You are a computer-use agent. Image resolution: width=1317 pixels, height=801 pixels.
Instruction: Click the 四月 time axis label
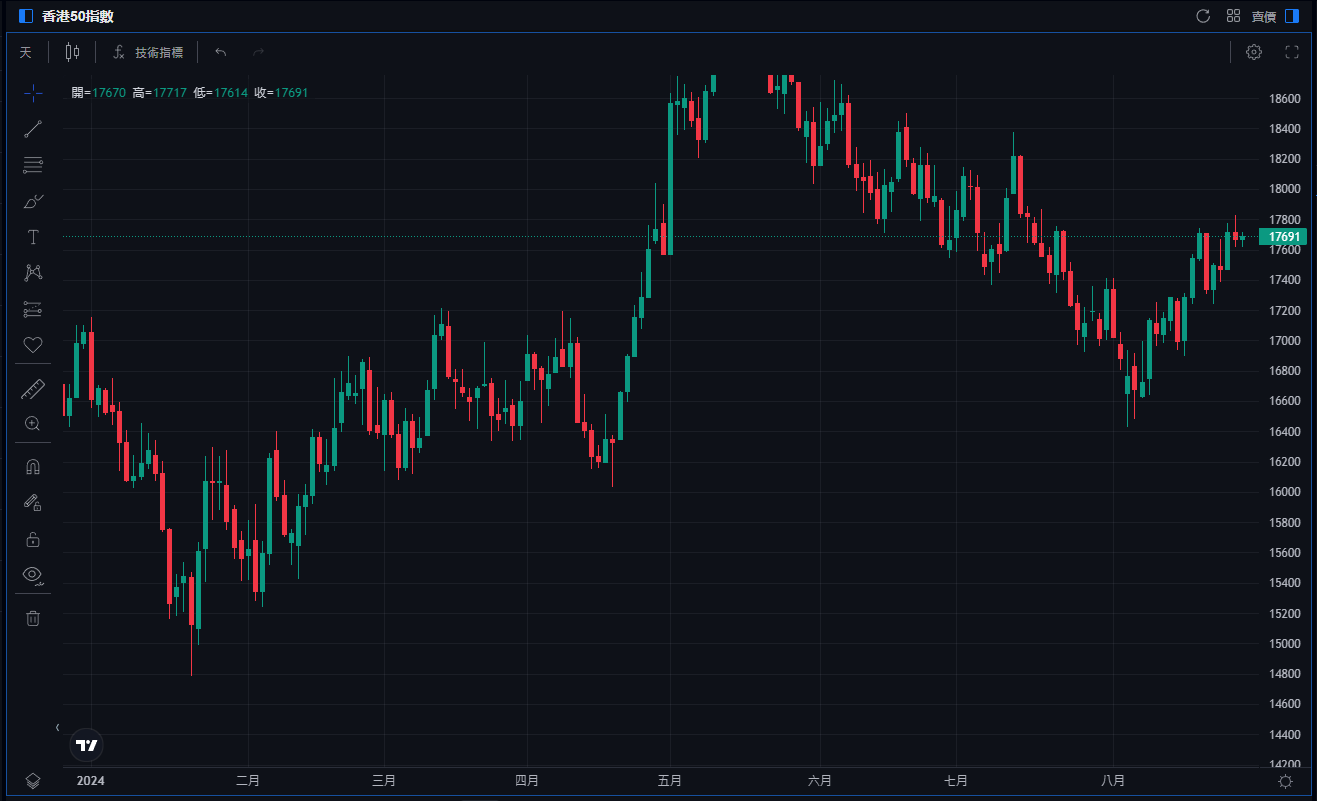(527, 781)
